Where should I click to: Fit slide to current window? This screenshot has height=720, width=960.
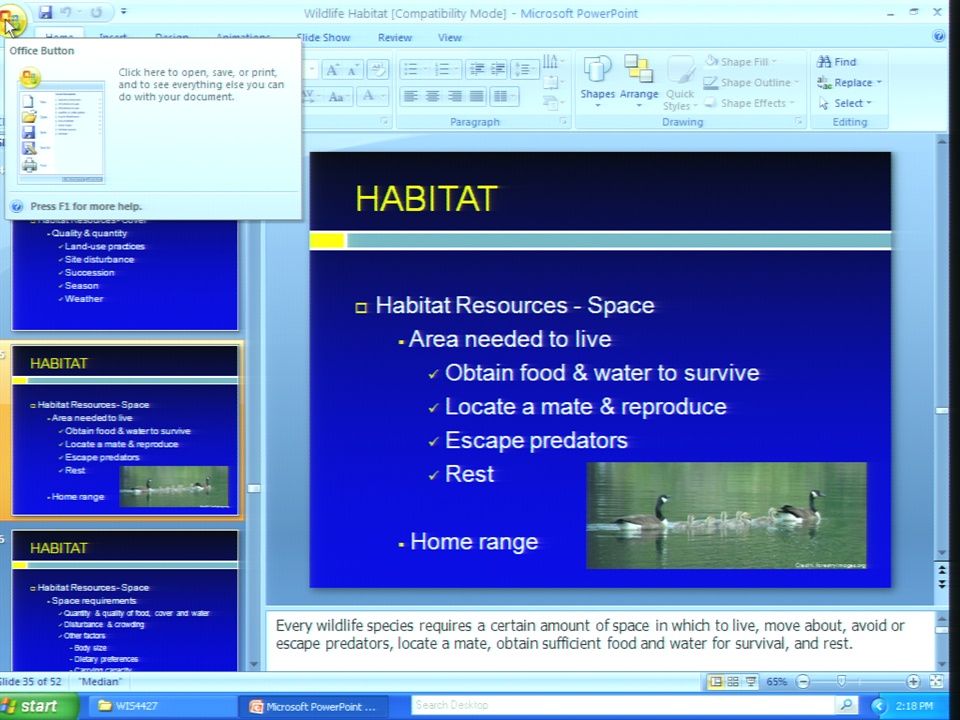(x=936, y=681)
